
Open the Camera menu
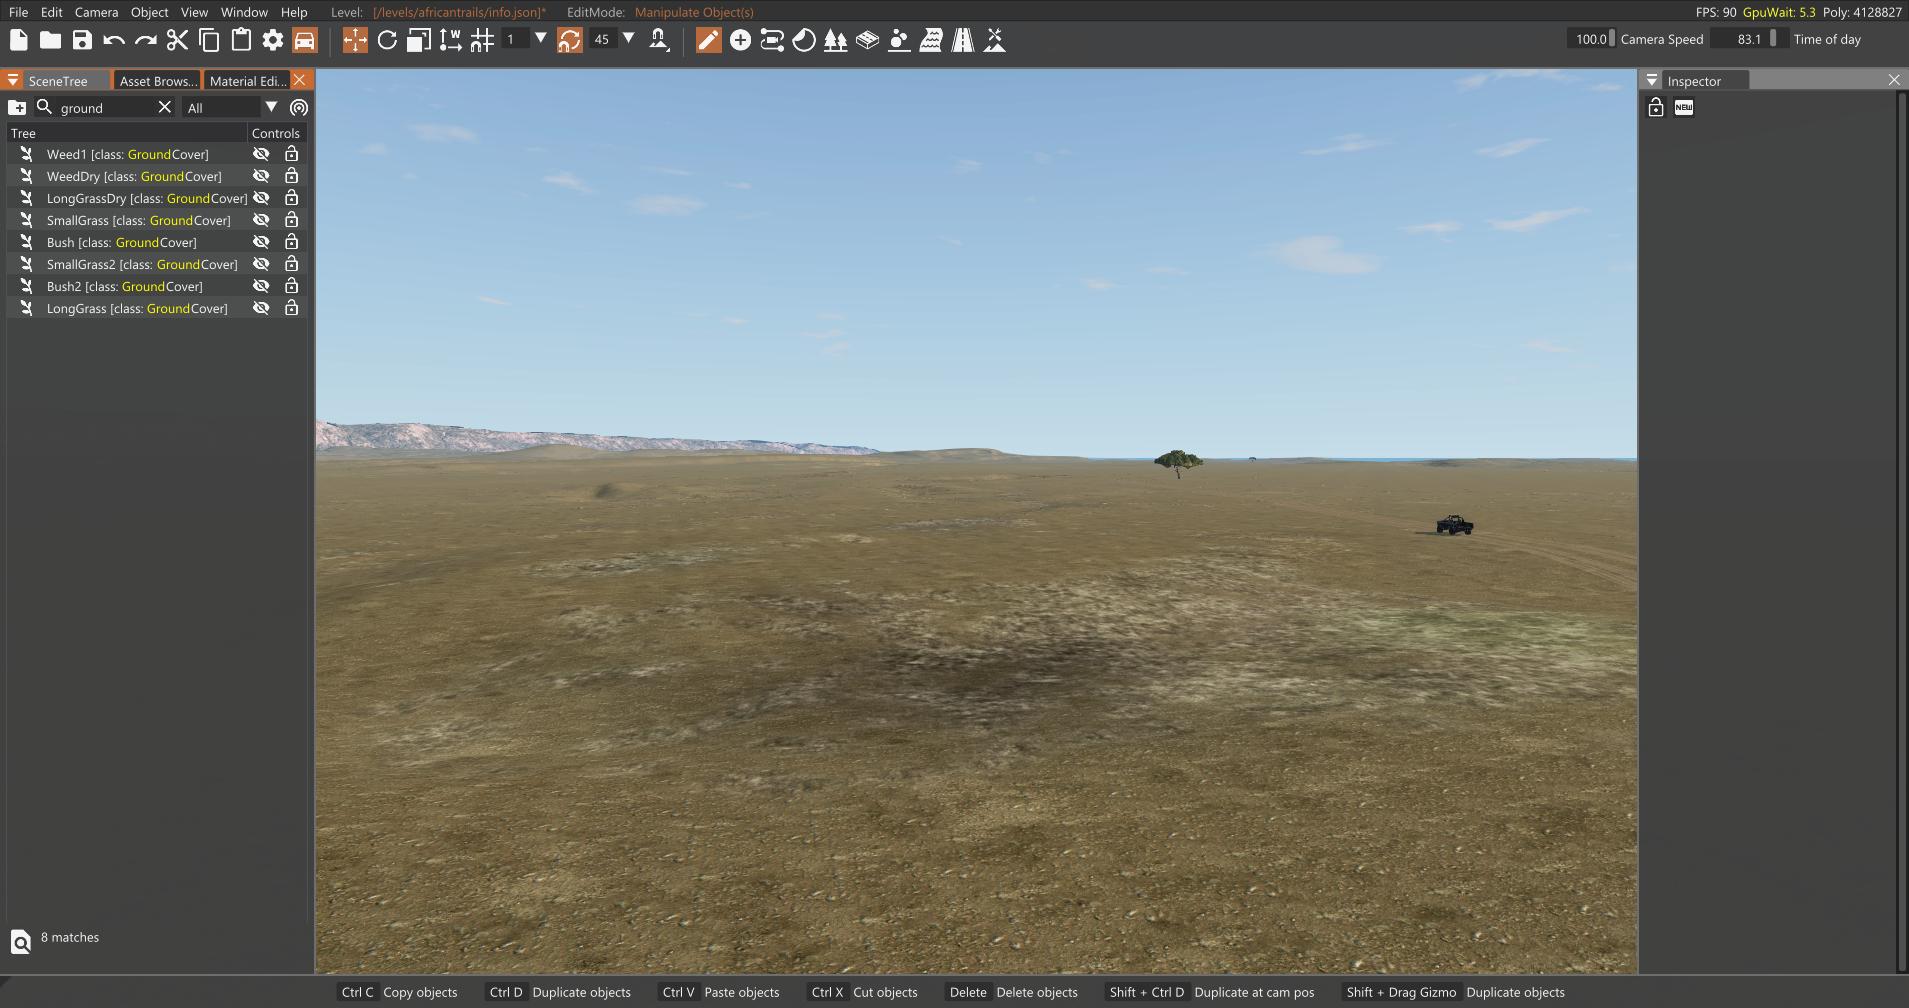point(96,12)
